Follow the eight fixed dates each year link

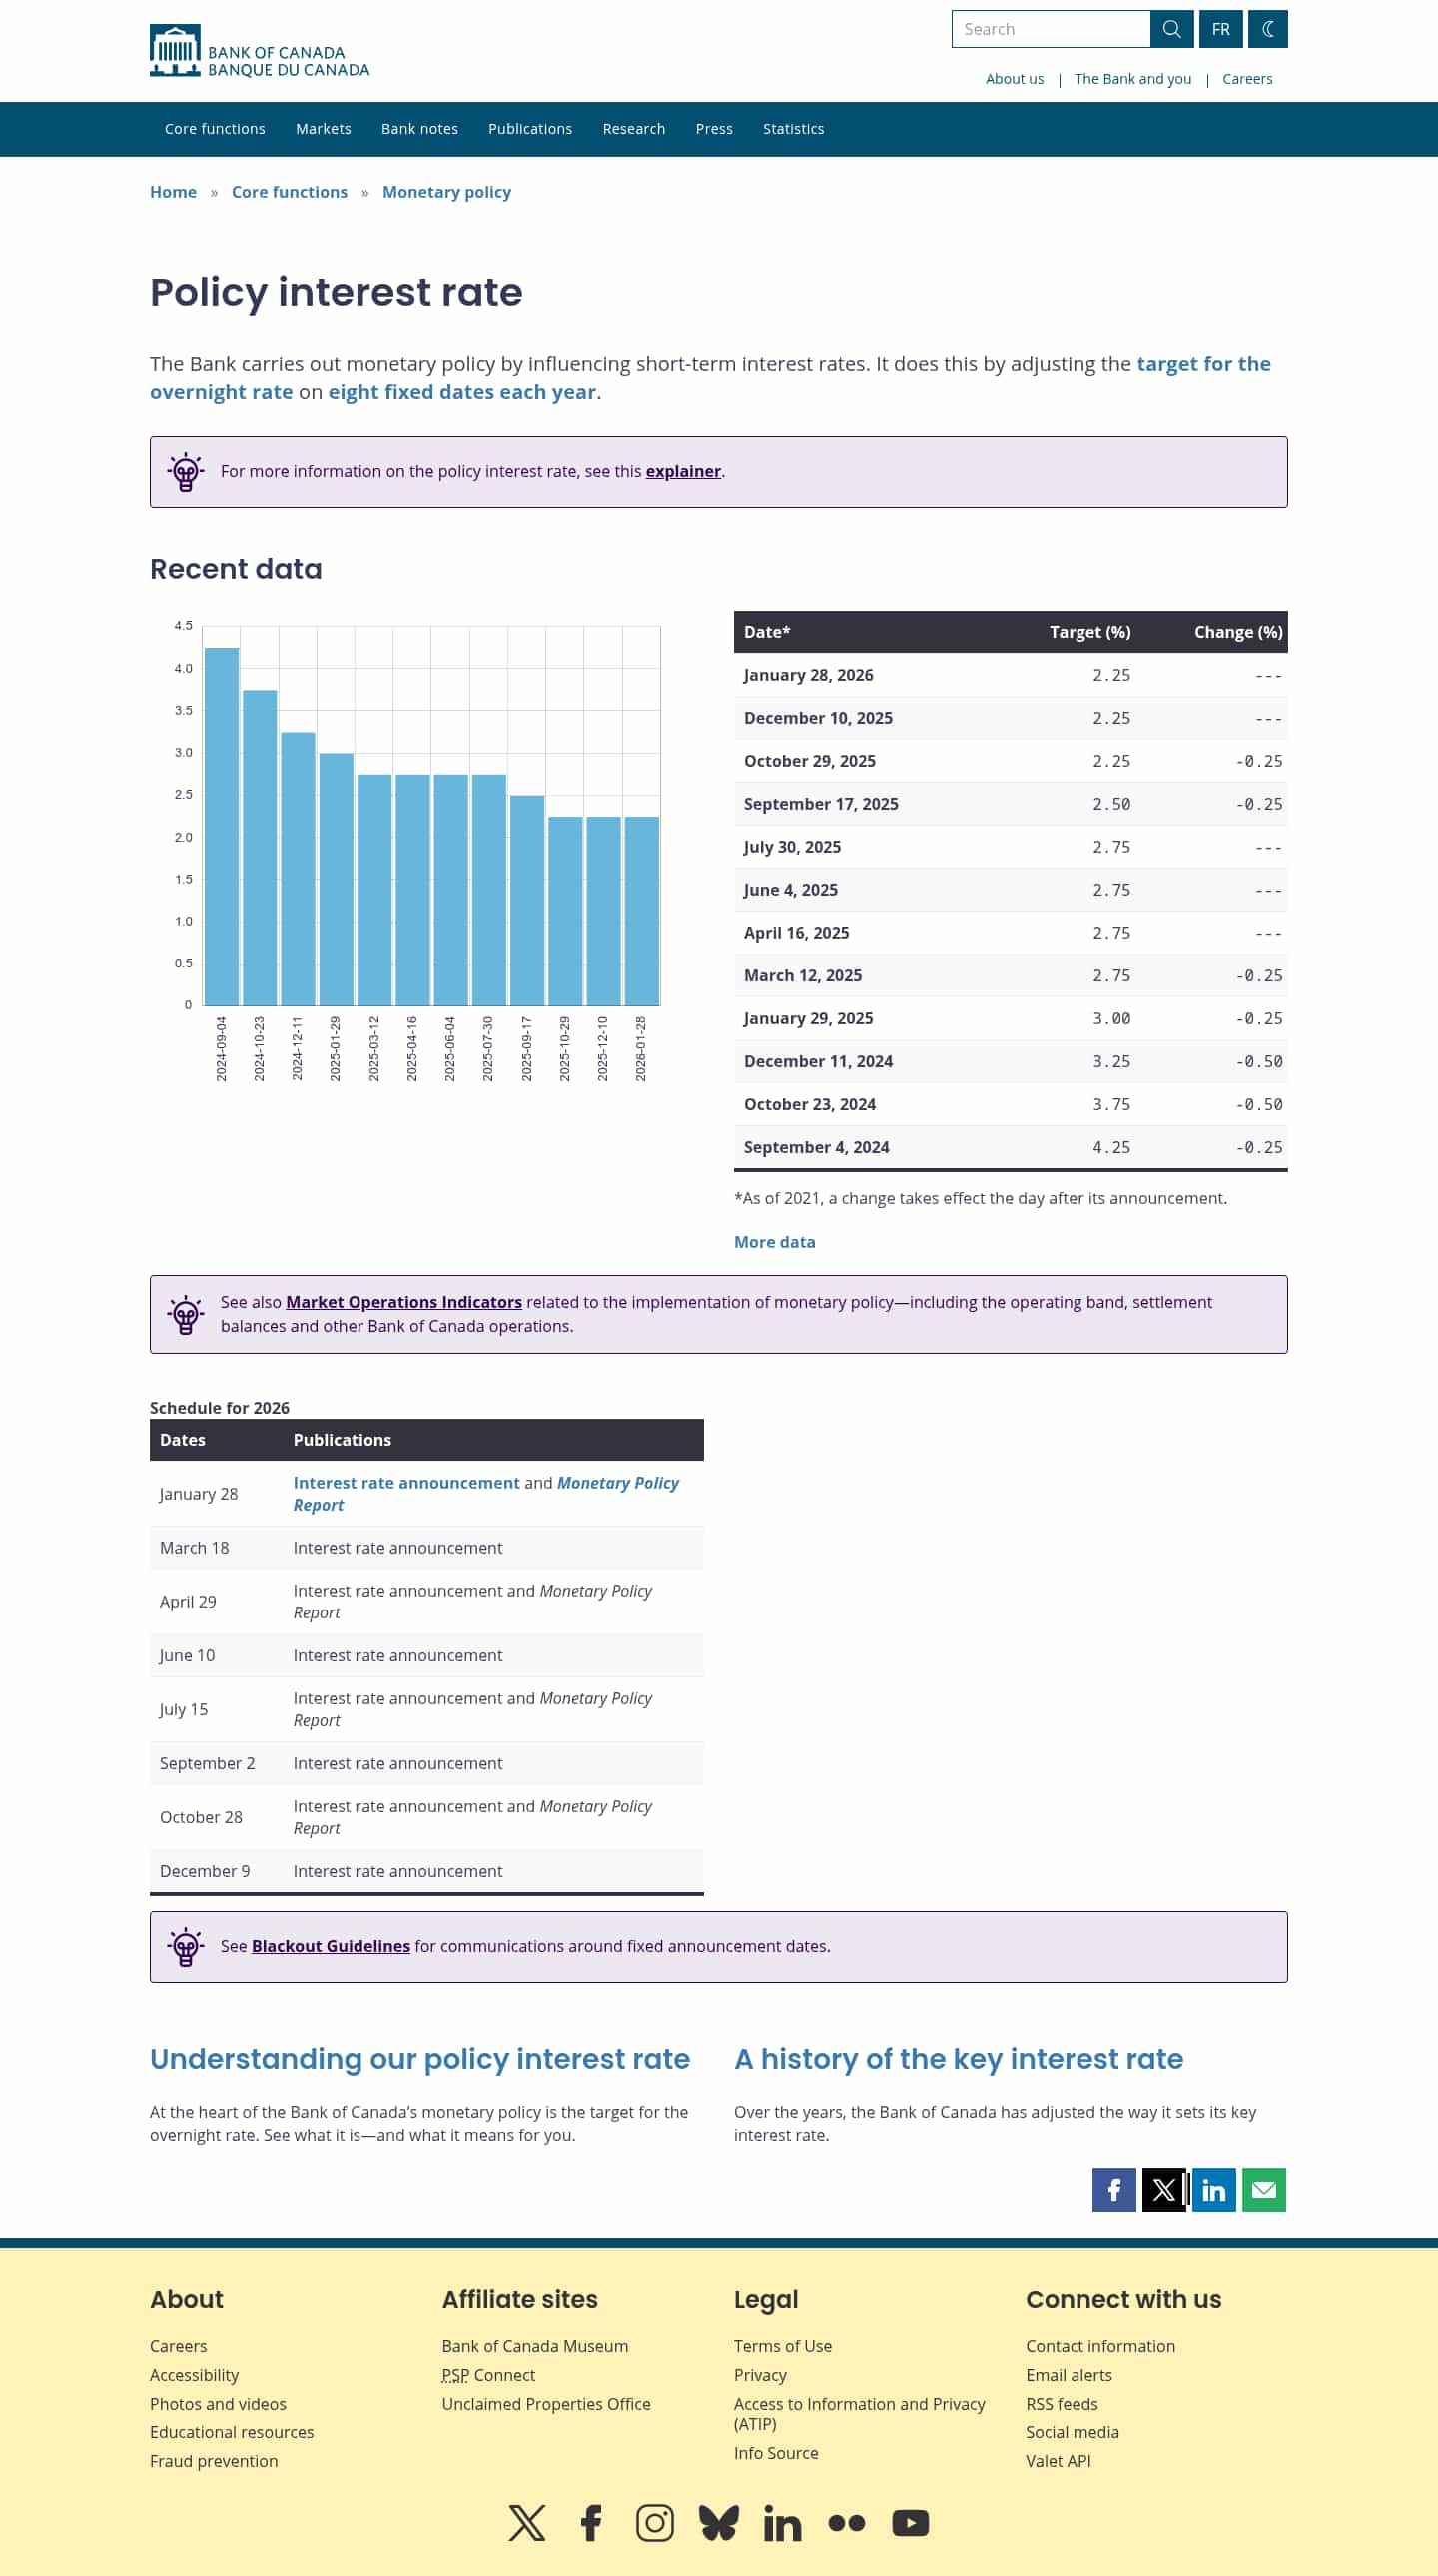[462, 393]
